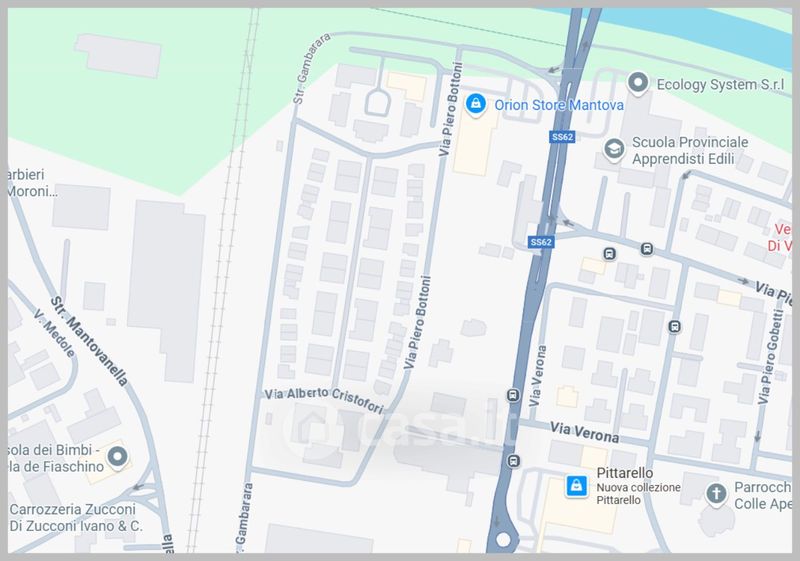800x561 pixels.
Task: Click the Orion Store Mantova label
Action: point(559,105)
